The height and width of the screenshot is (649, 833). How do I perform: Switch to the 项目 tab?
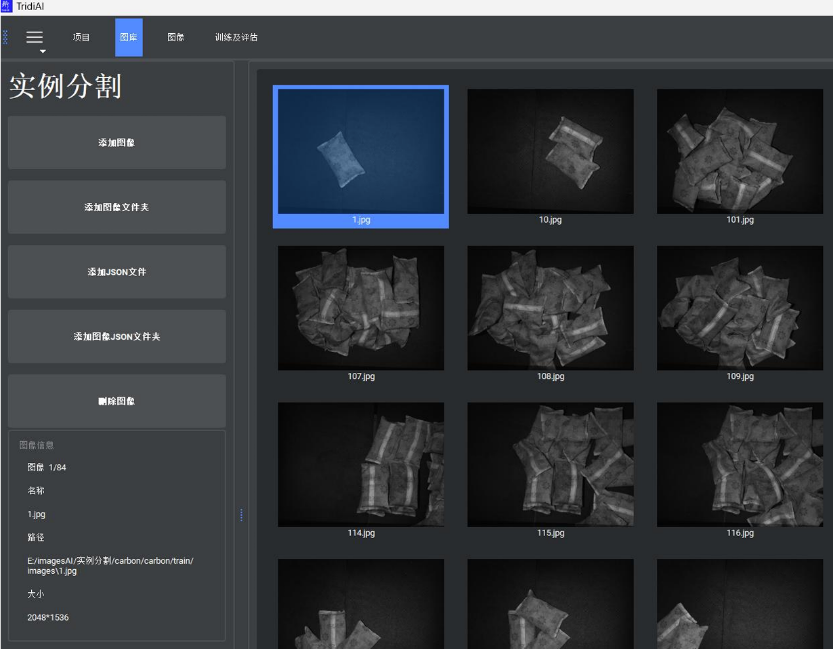click(x=81, y=38)
